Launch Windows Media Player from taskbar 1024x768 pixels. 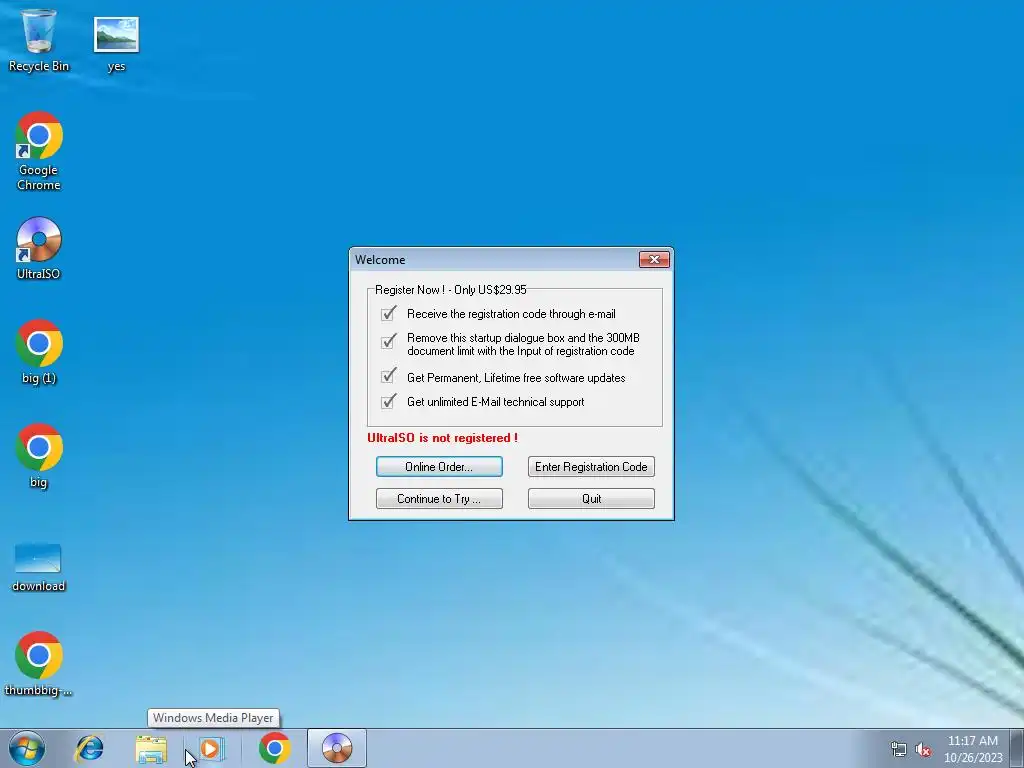212,748
